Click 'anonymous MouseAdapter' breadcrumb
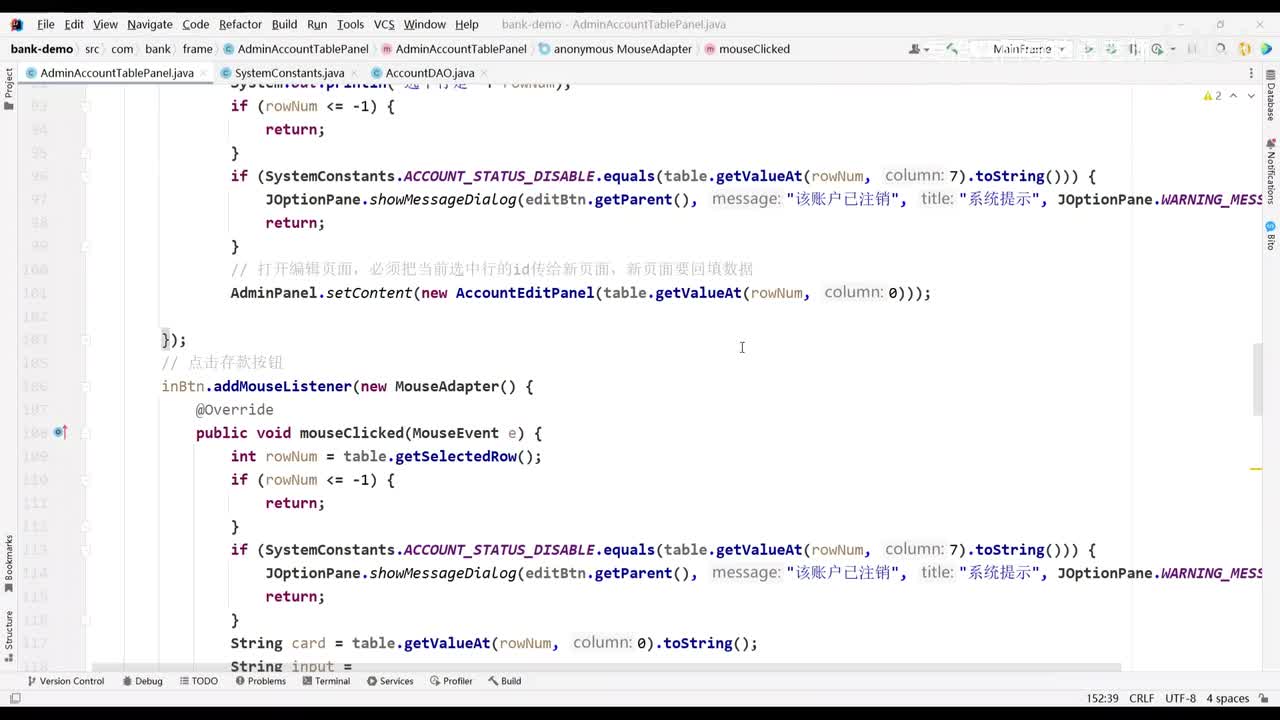 click(615, 49)
